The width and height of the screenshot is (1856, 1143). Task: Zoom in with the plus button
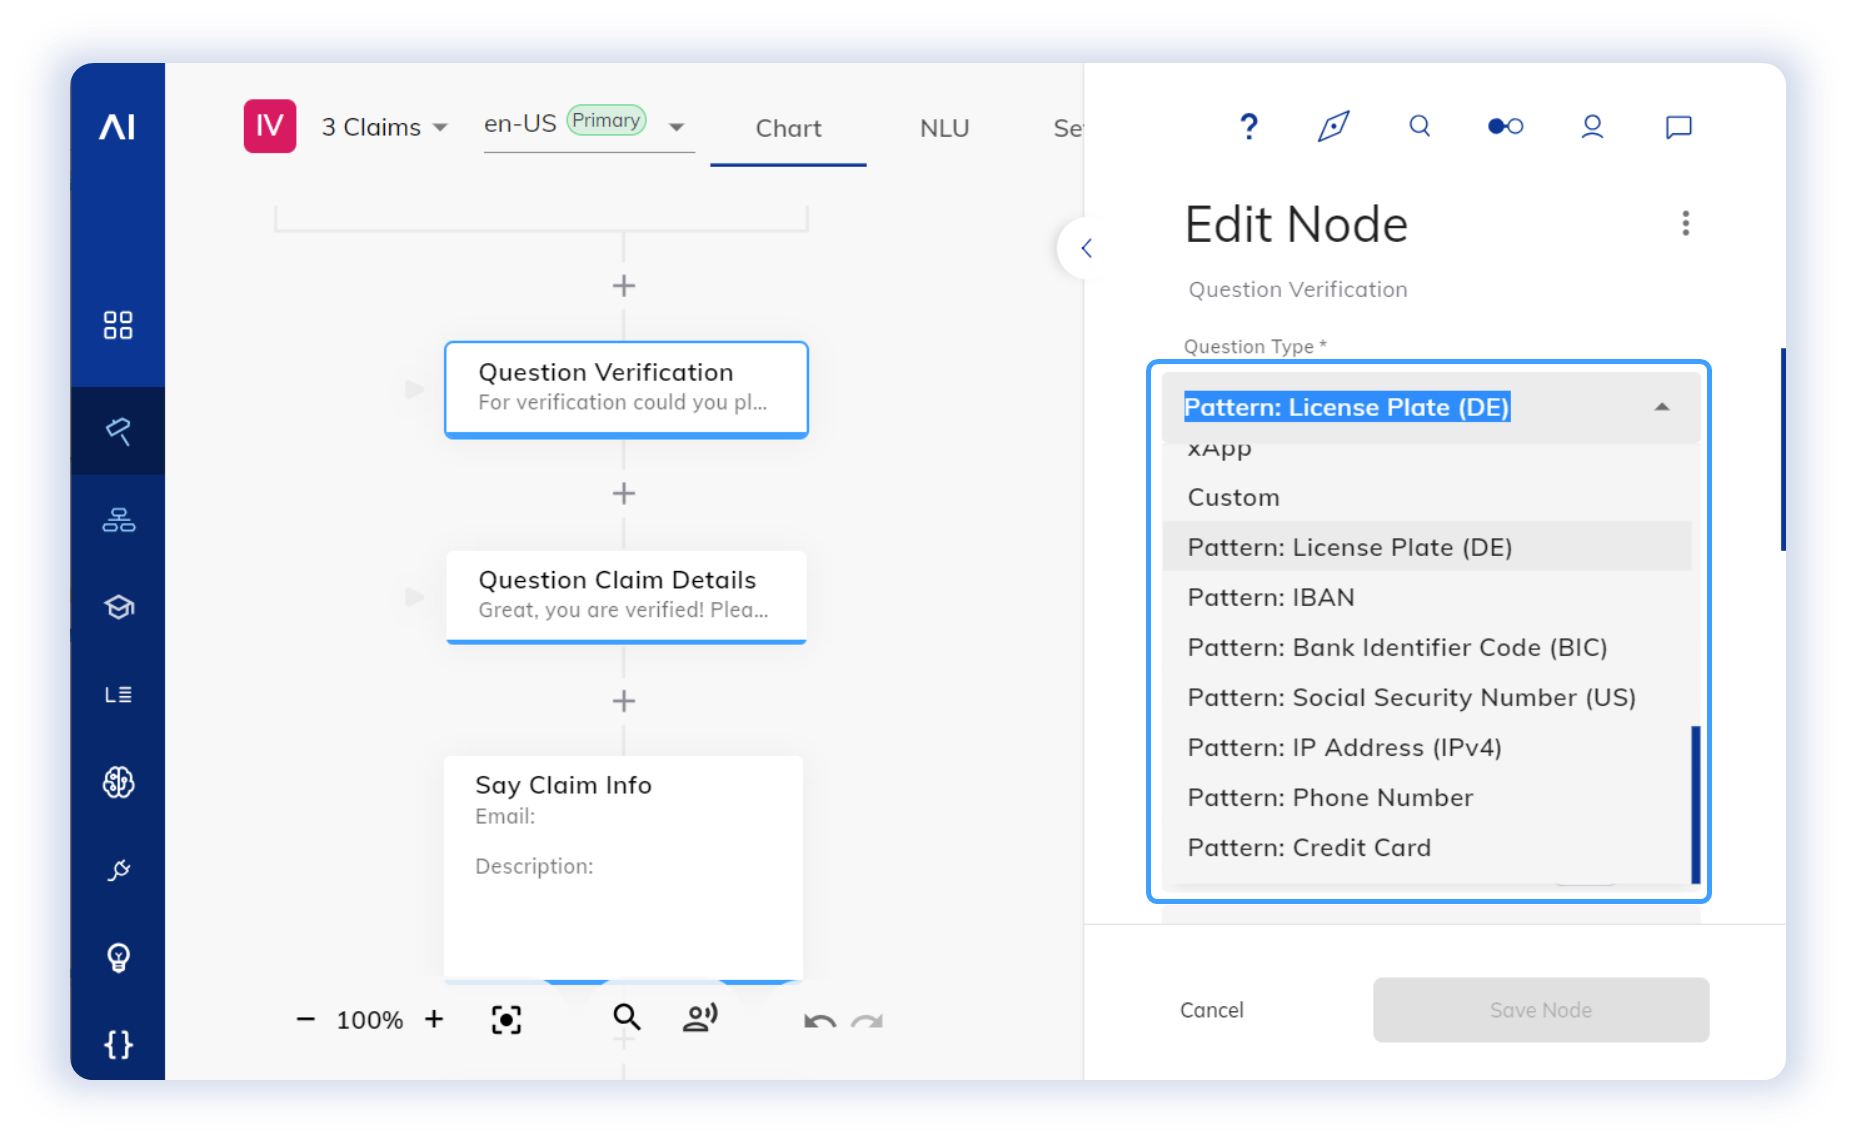pos(434,1019)
